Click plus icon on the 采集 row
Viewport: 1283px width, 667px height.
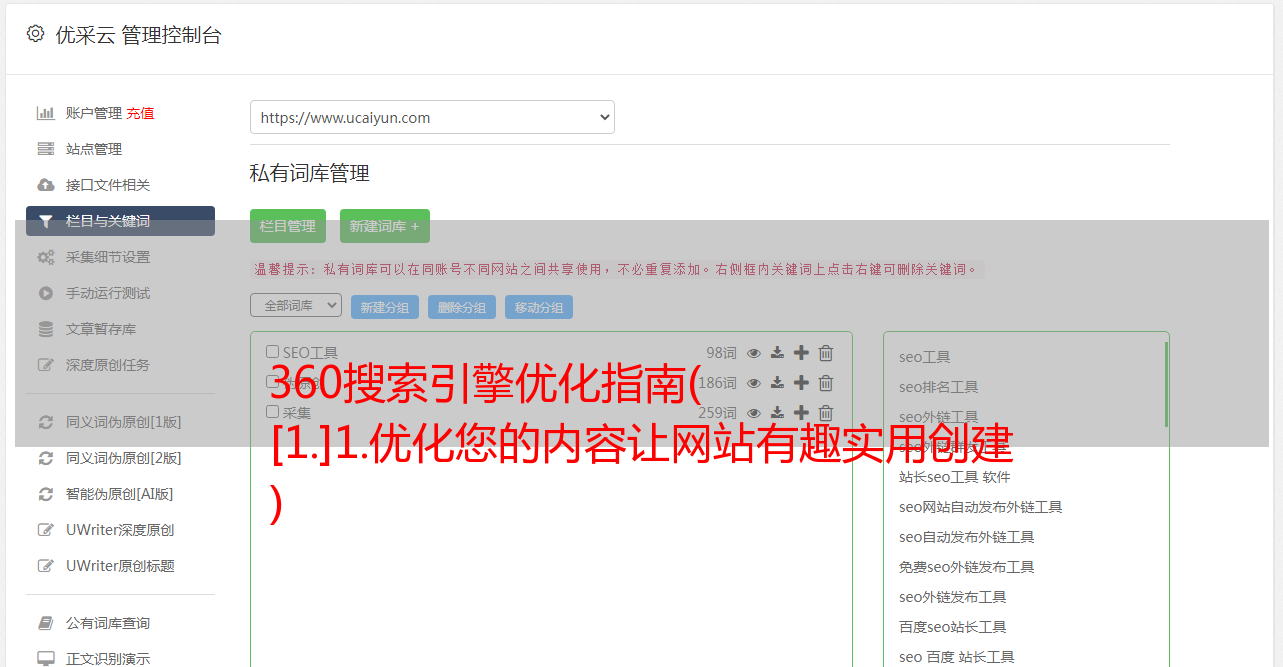pyautogui.click(x=801, y=413)
